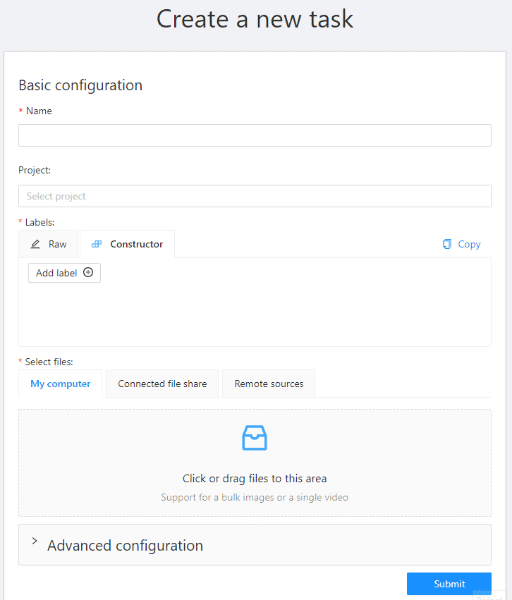Click the pencil icon on Raw tab
Screen dimensions: 512x600
pyautogui.click(x=35, y=244)
